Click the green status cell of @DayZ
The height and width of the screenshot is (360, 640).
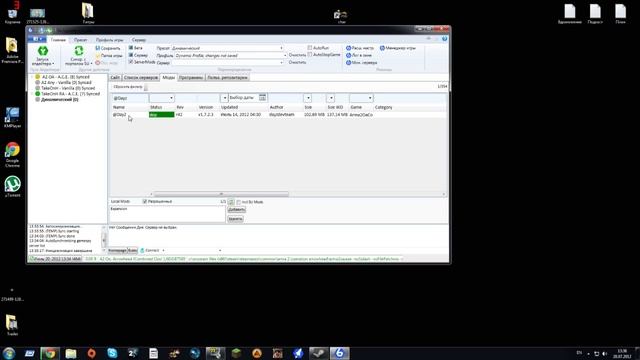click(x=162, y=115)
